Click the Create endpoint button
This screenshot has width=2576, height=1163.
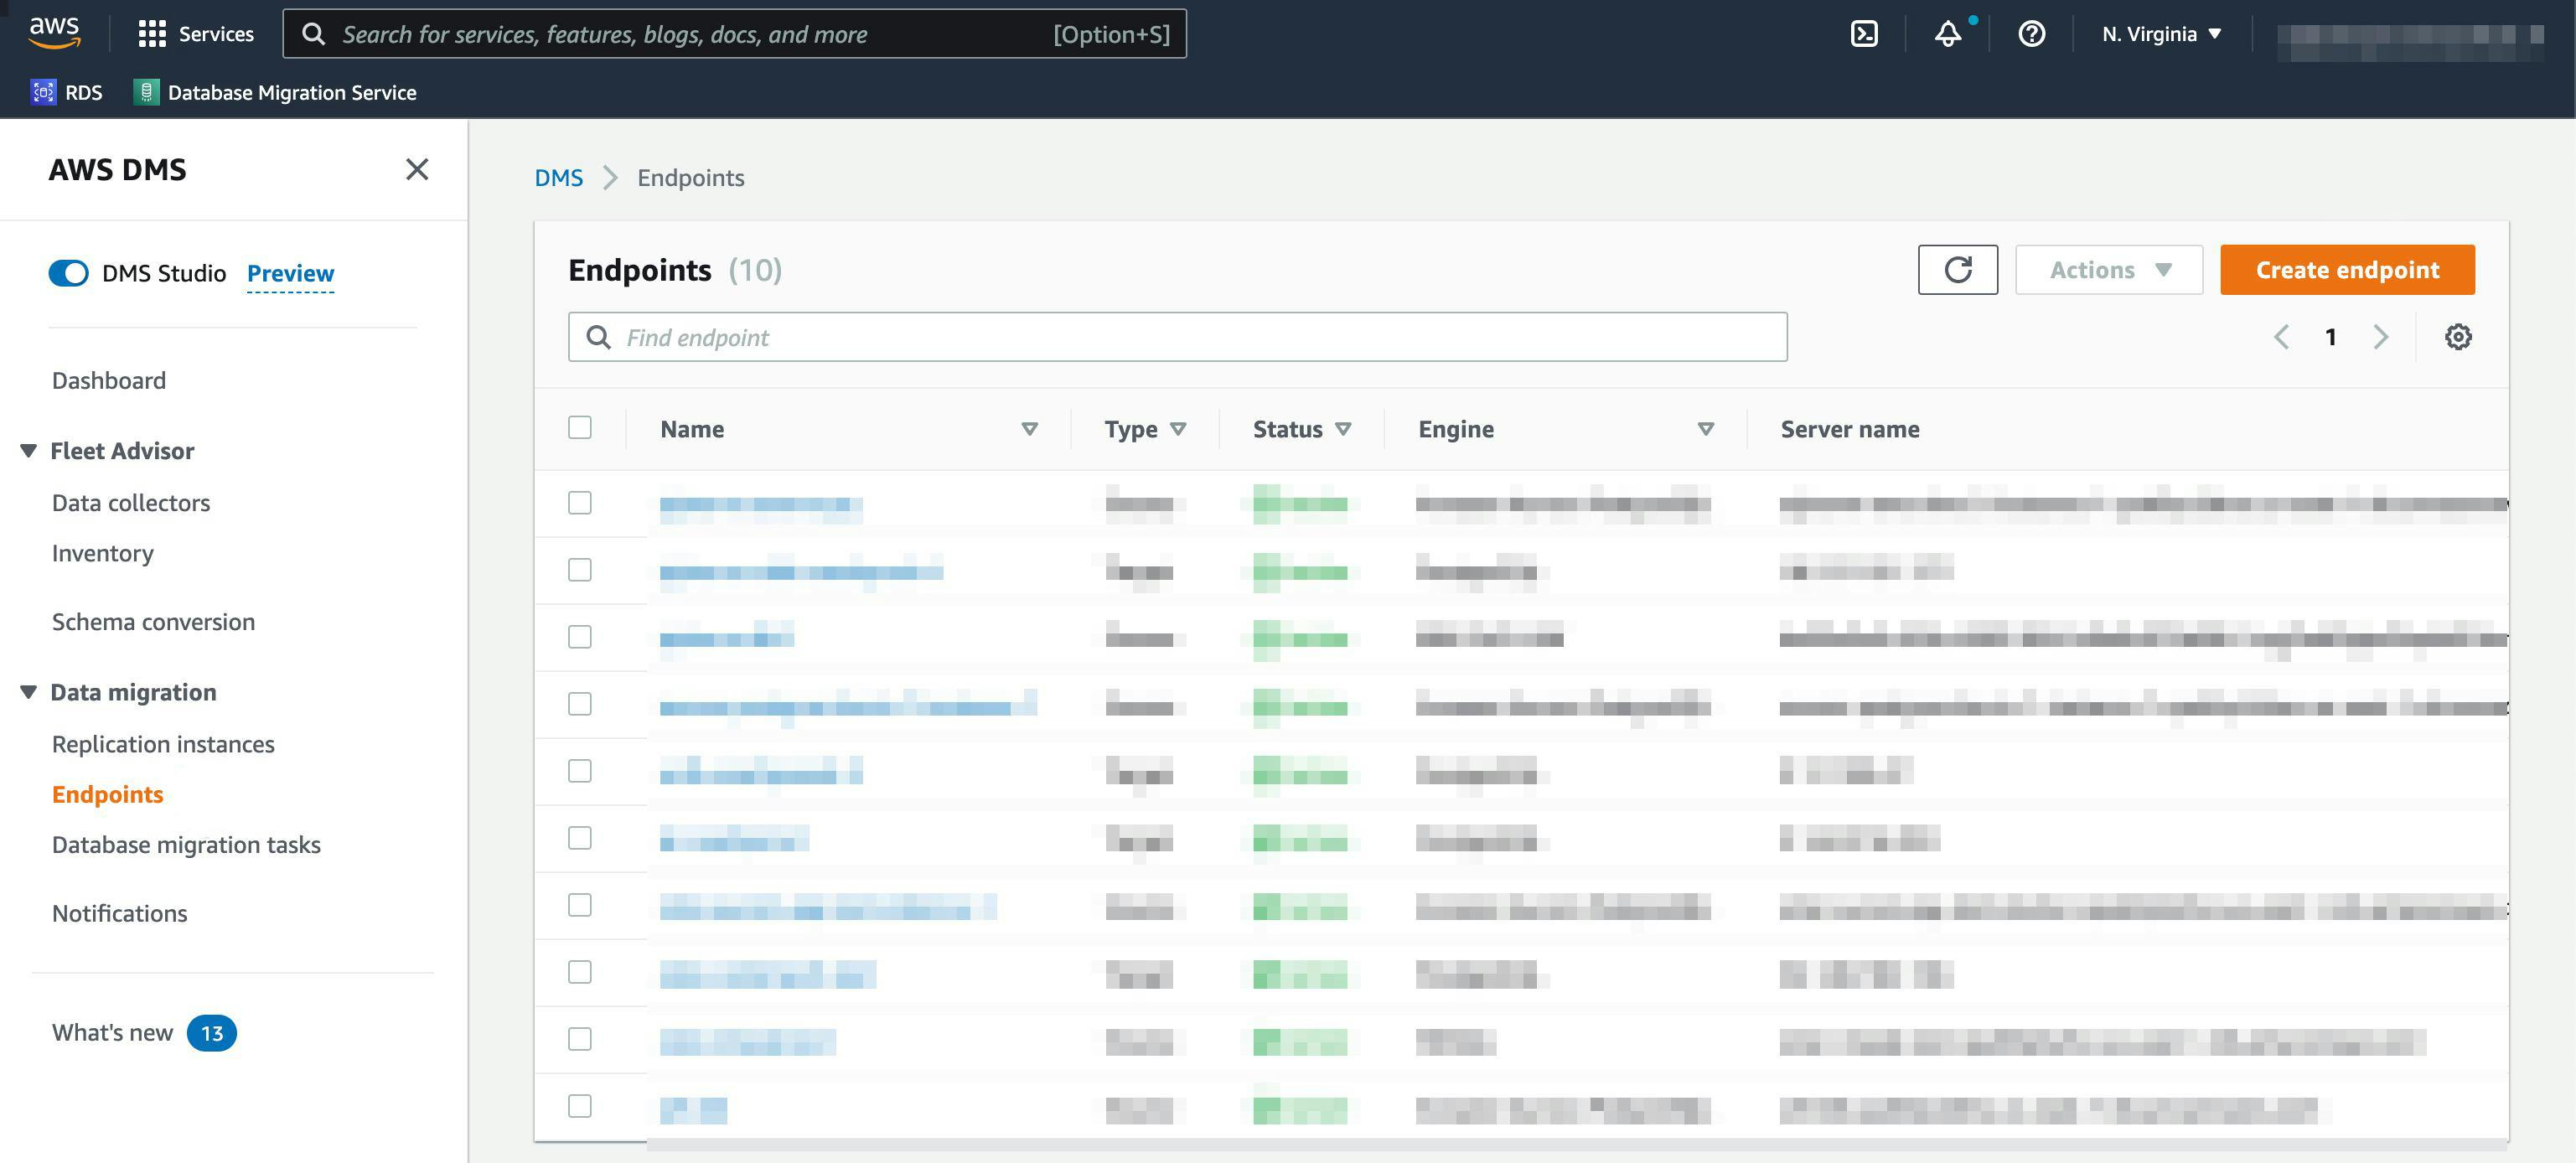point(2347,269)
